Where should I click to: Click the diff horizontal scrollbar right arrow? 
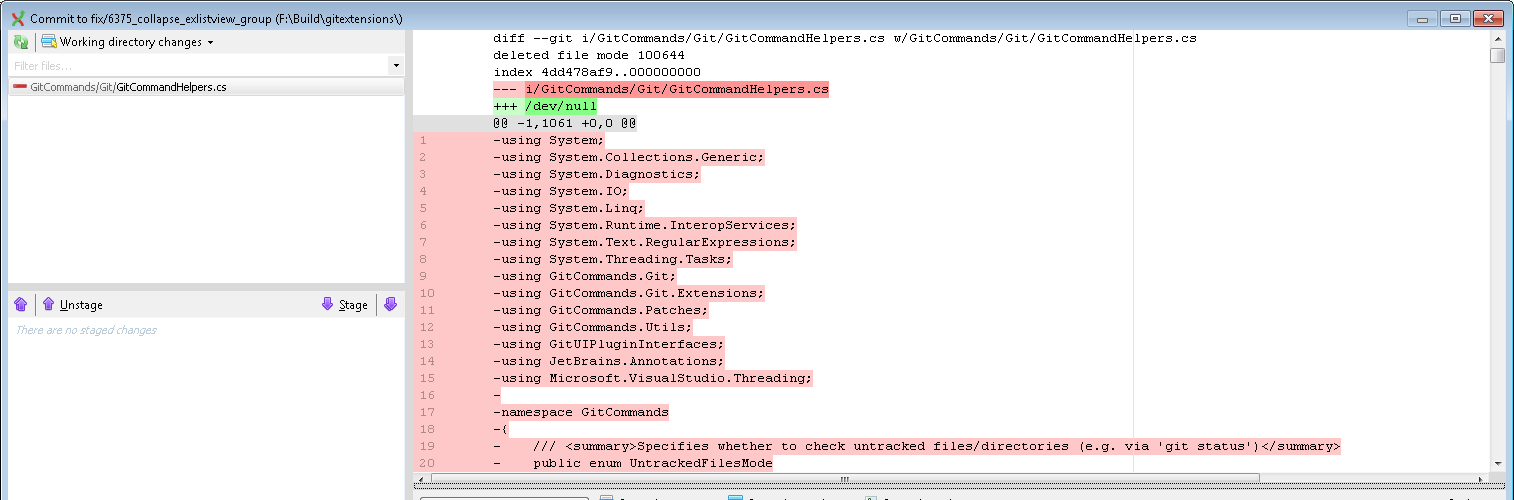tap(1482, 479)
